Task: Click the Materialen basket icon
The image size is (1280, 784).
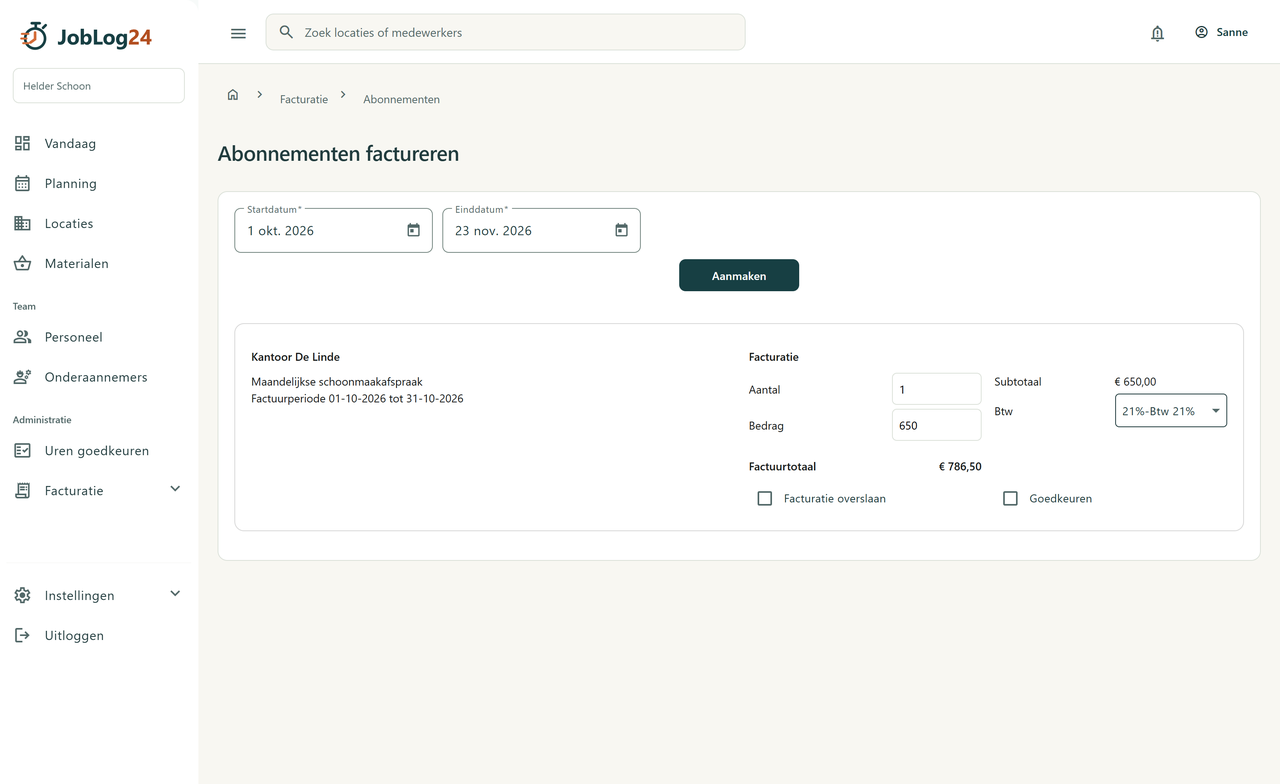Action: [x=22, y=263]
